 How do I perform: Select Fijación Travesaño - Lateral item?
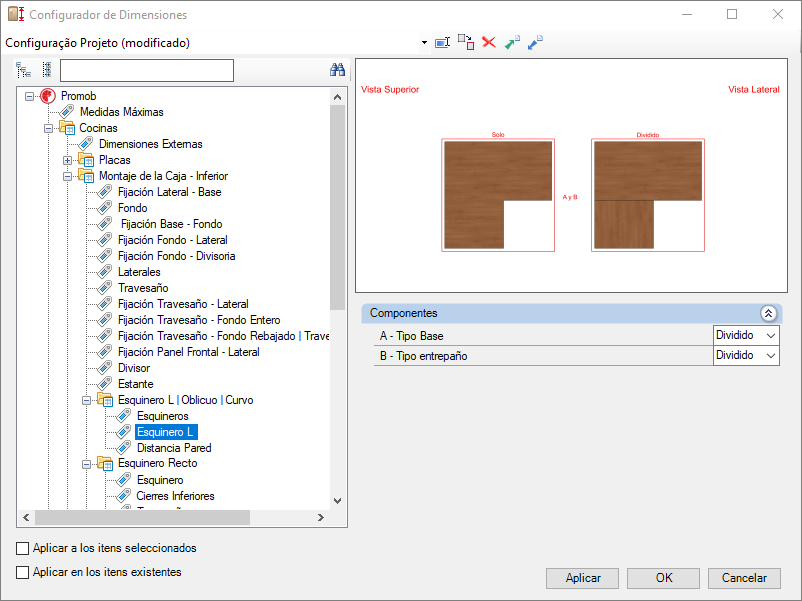click(183, 304)
